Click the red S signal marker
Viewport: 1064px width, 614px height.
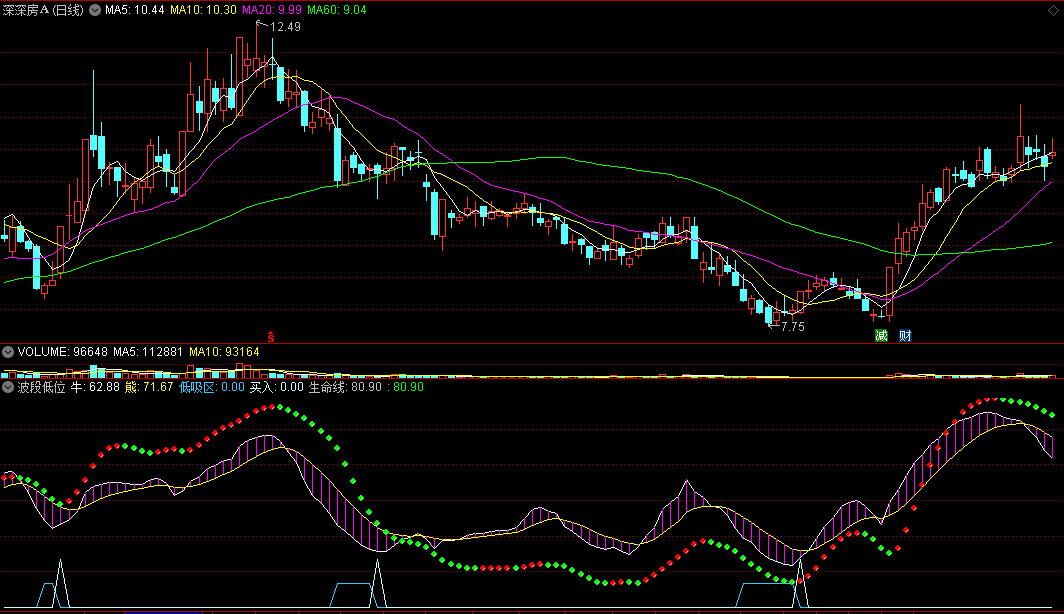coord(271,337)
